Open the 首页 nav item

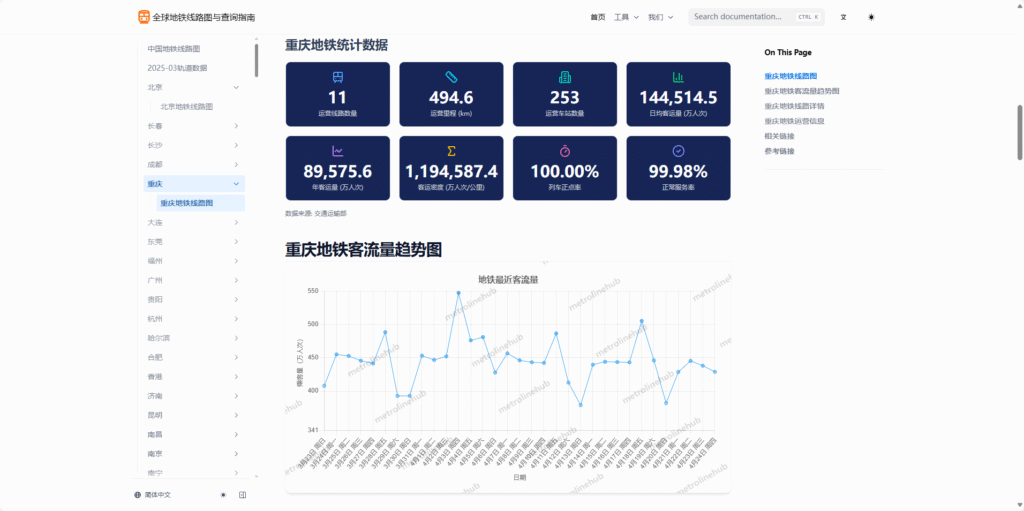[598, 17]
